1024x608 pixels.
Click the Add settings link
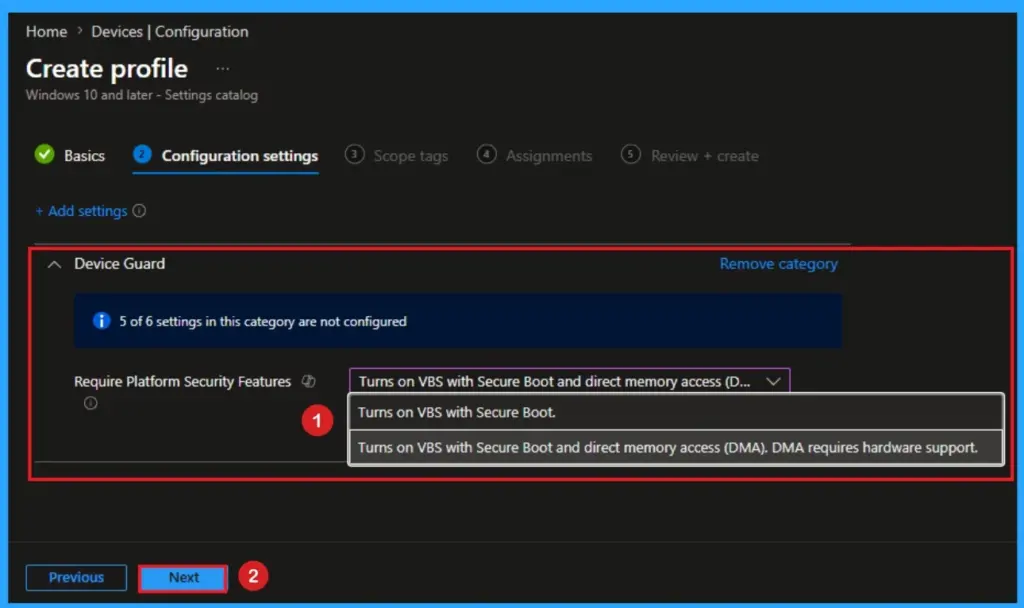(x=81, y=211)
